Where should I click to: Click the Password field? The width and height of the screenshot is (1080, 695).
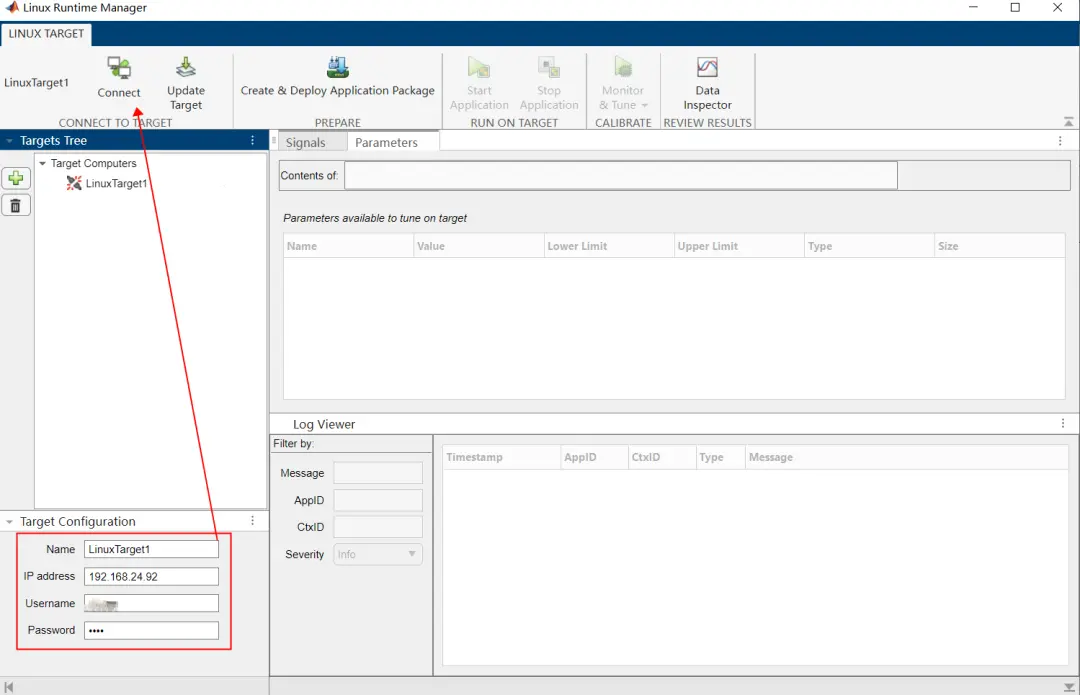[152, 630]
